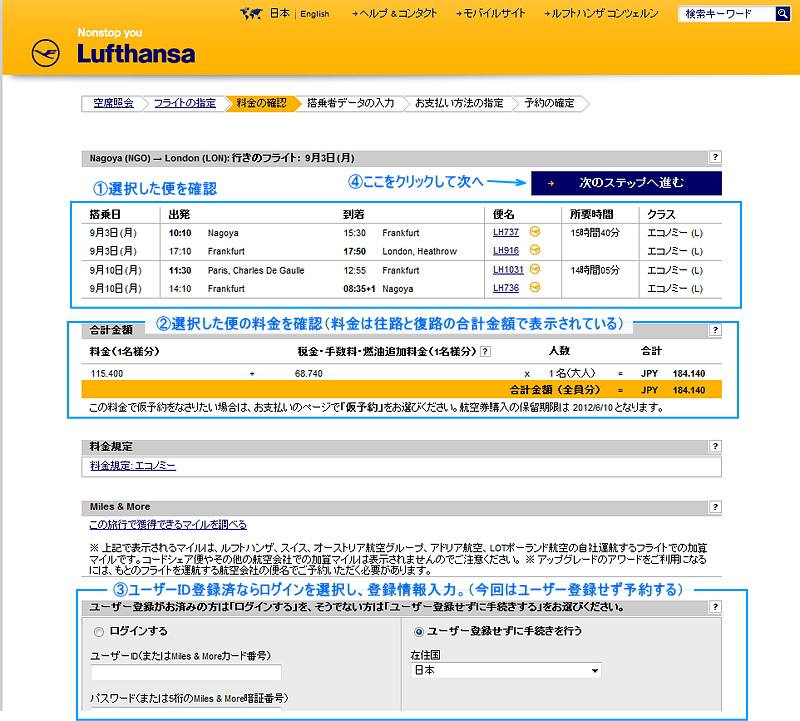Select the 予約の確定 step
The height and width of the screenshot is (721, 800).
pos(549,103)
